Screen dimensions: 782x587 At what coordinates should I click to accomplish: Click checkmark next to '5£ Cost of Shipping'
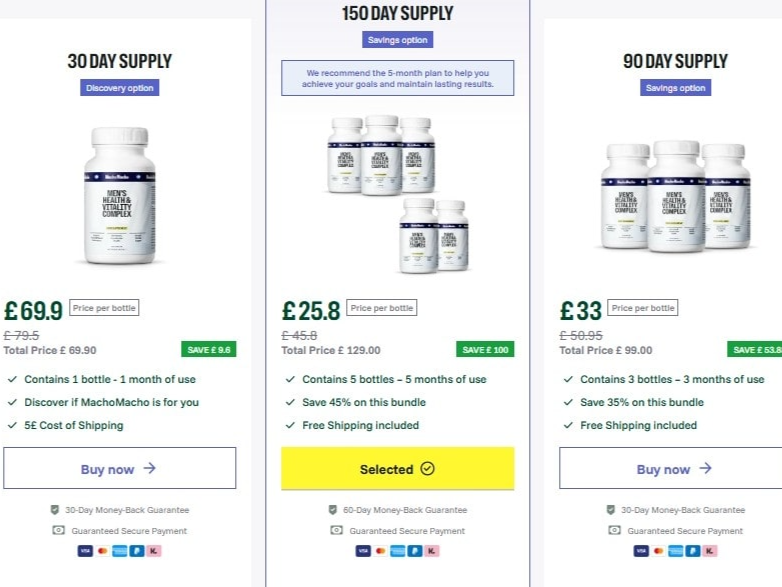point(12,426)
